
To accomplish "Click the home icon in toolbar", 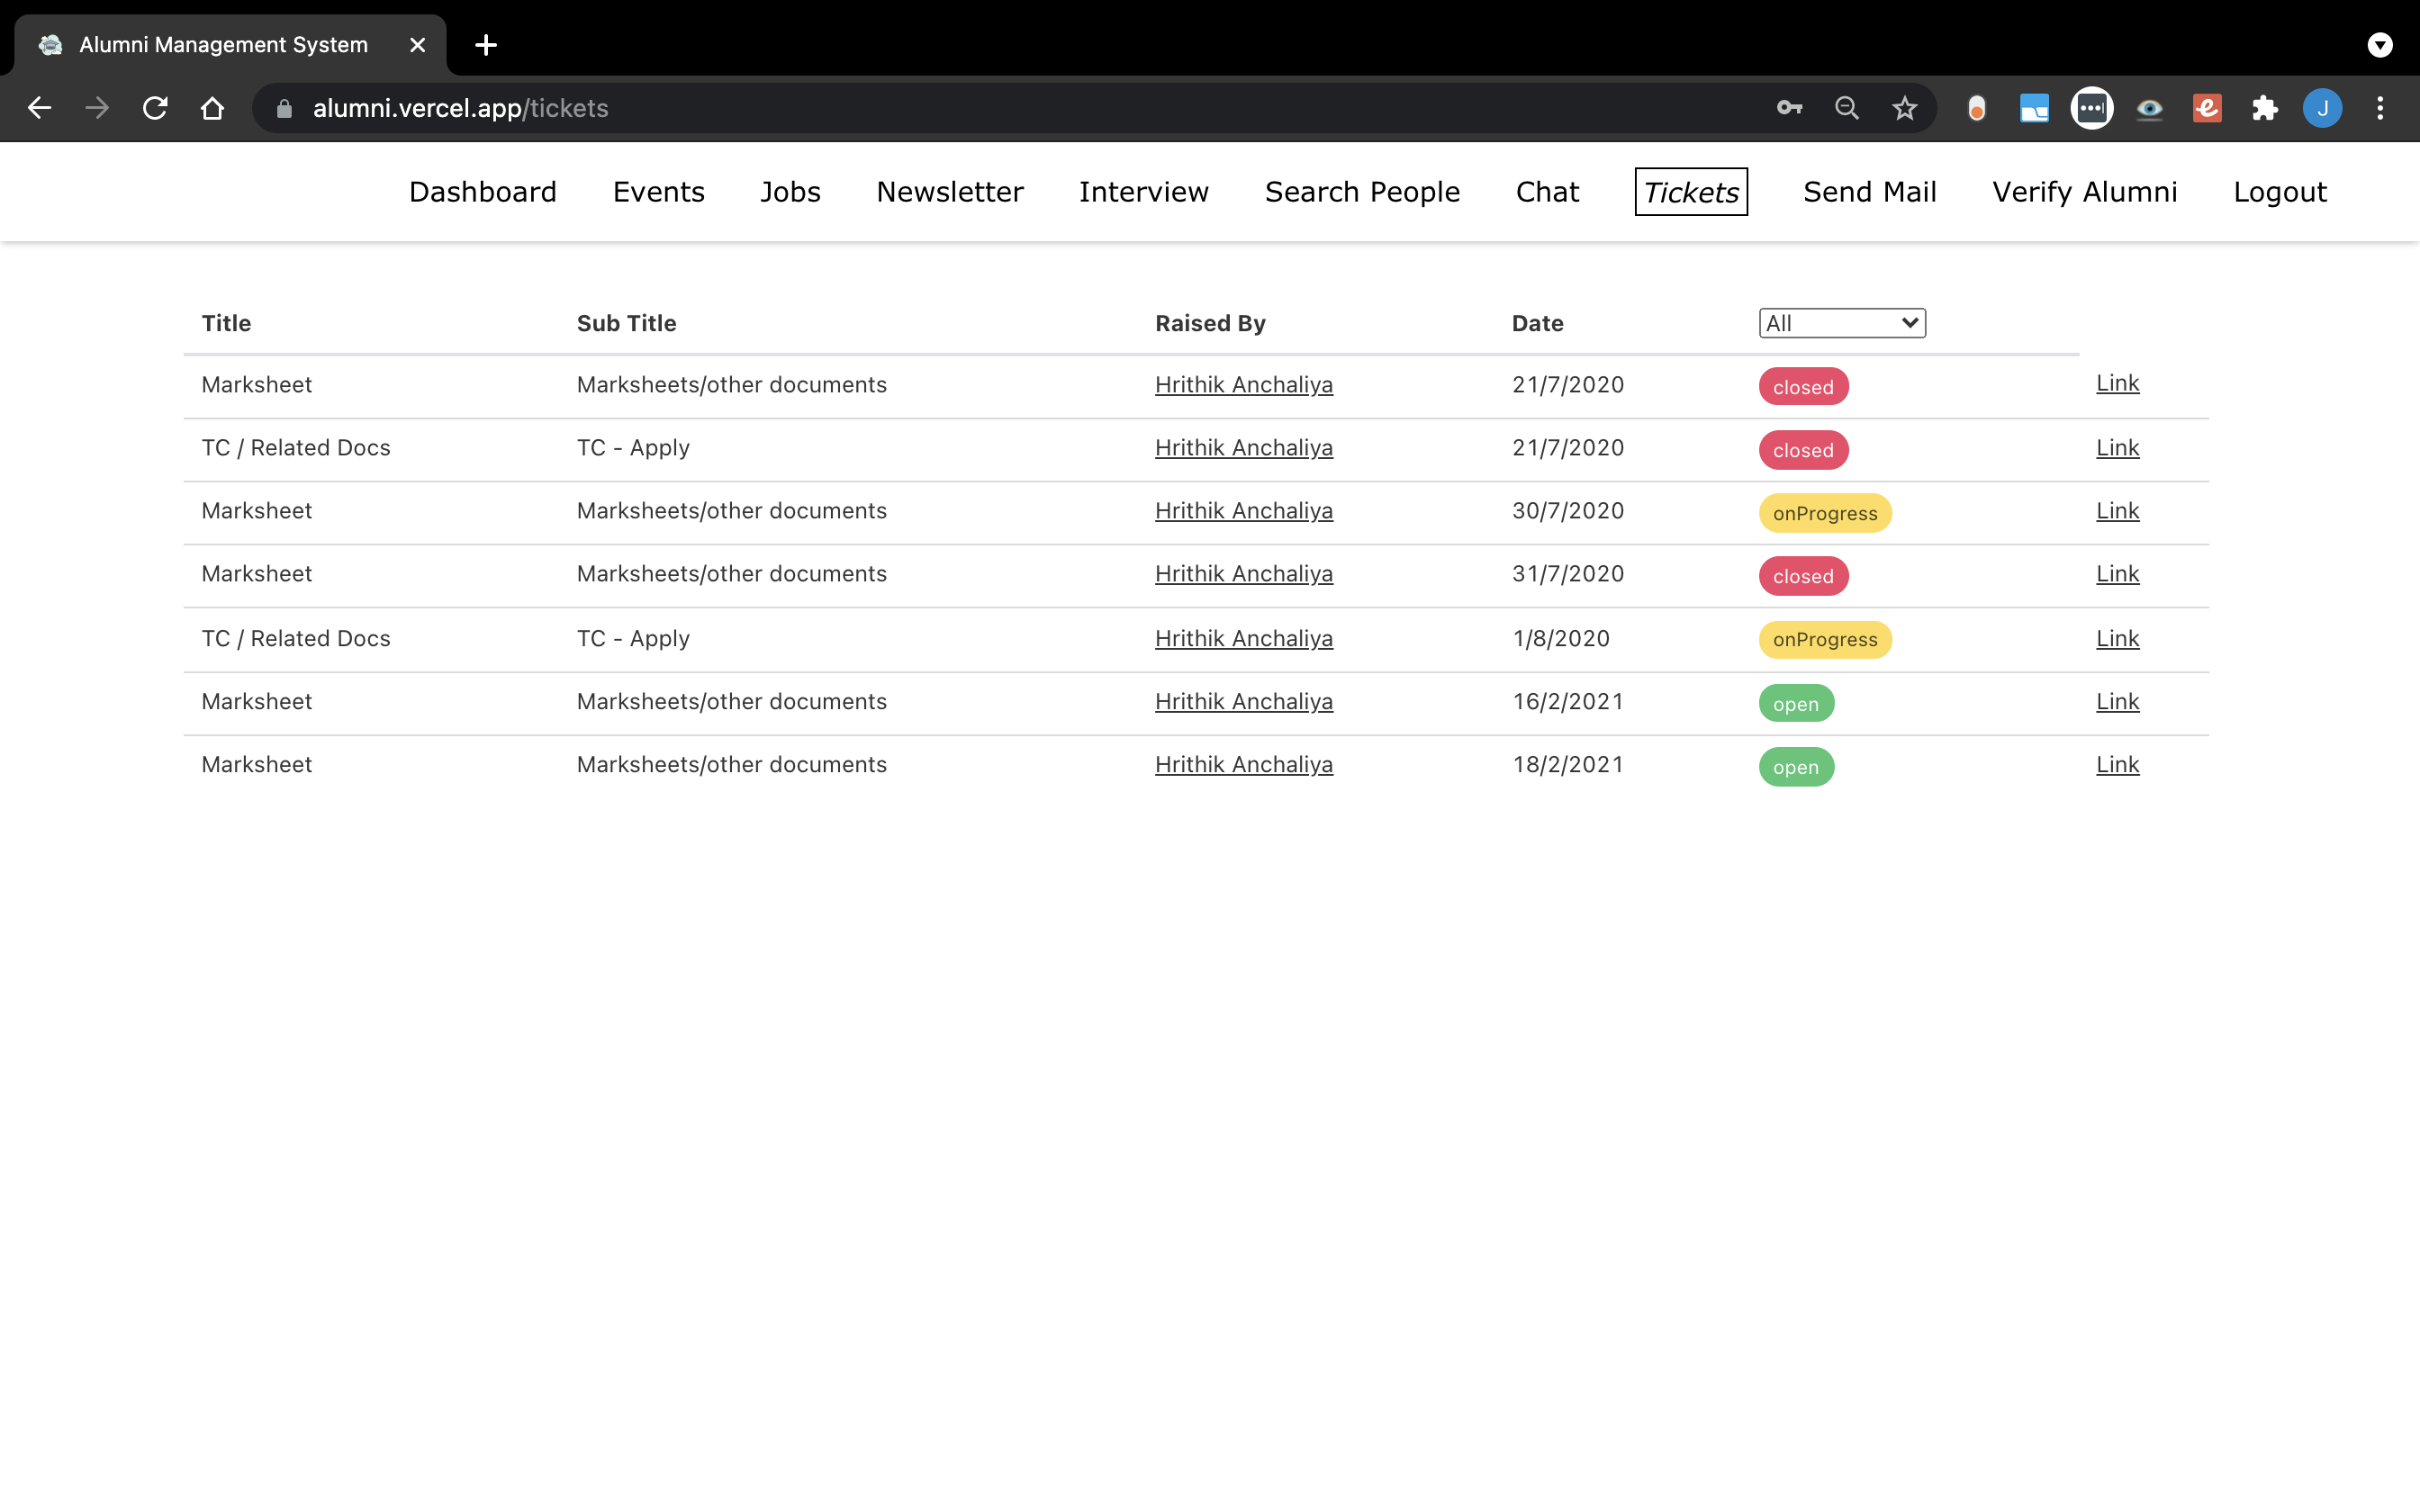I will click(212, 108).
